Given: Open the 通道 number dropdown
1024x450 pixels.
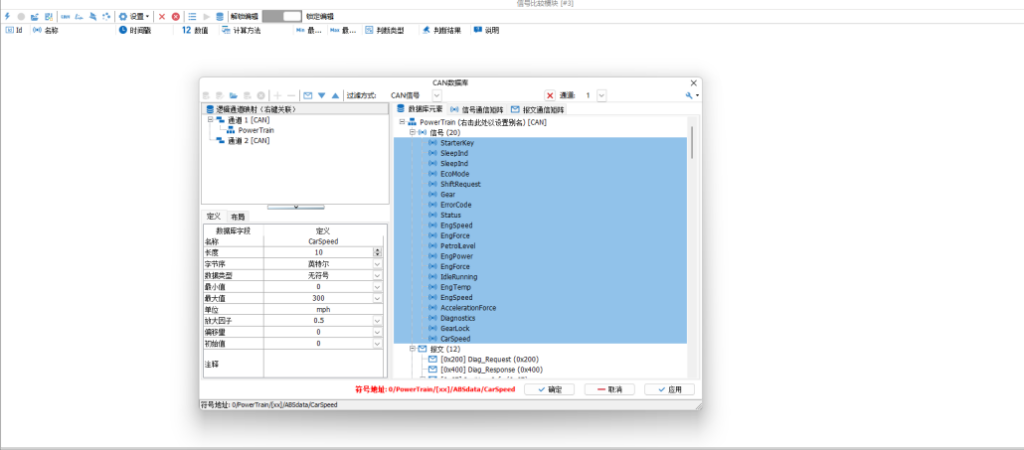Looking at the screenshot, I should pyautogui.click(x=601, y=95).
